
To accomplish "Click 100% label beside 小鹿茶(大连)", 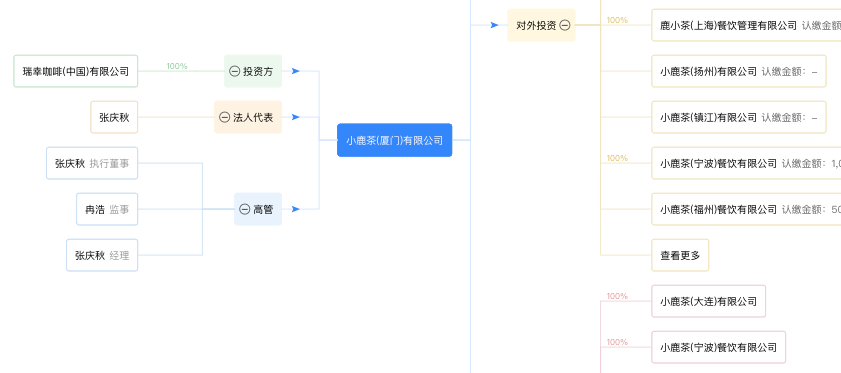I will click(x=617, y=296).
